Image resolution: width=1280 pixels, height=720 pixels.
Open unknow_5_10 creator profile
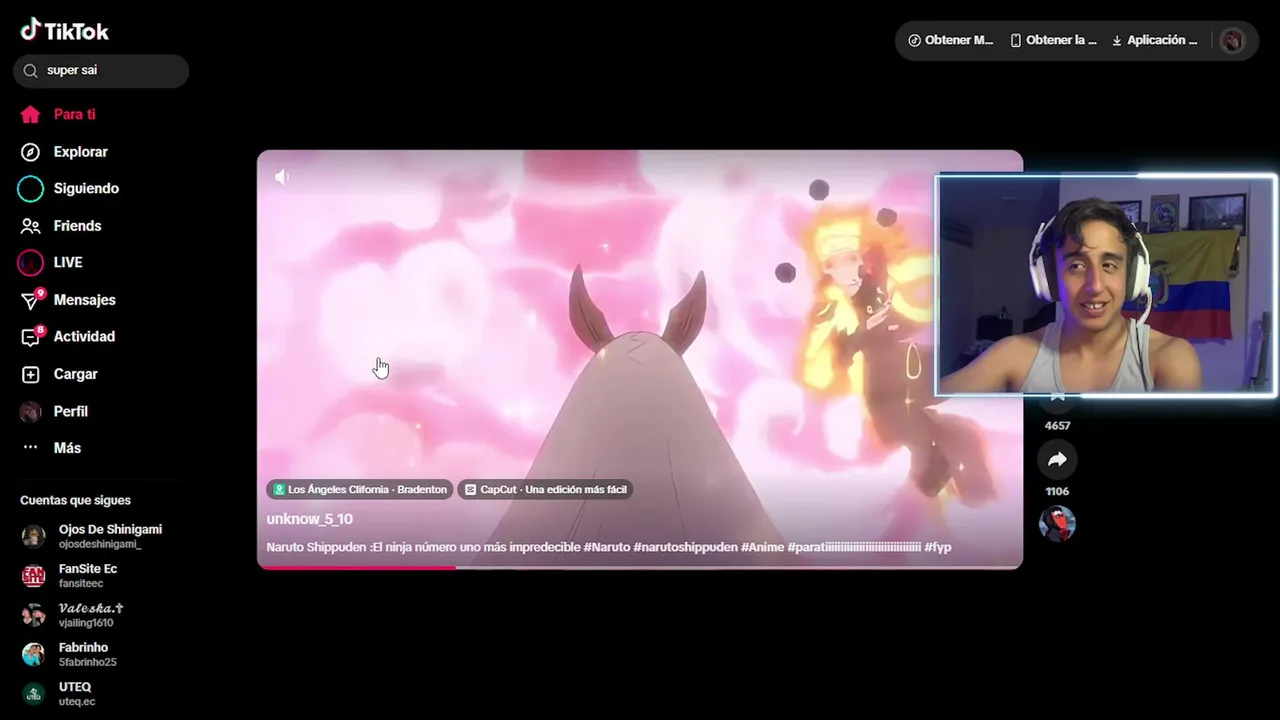[x=309, y=519]
